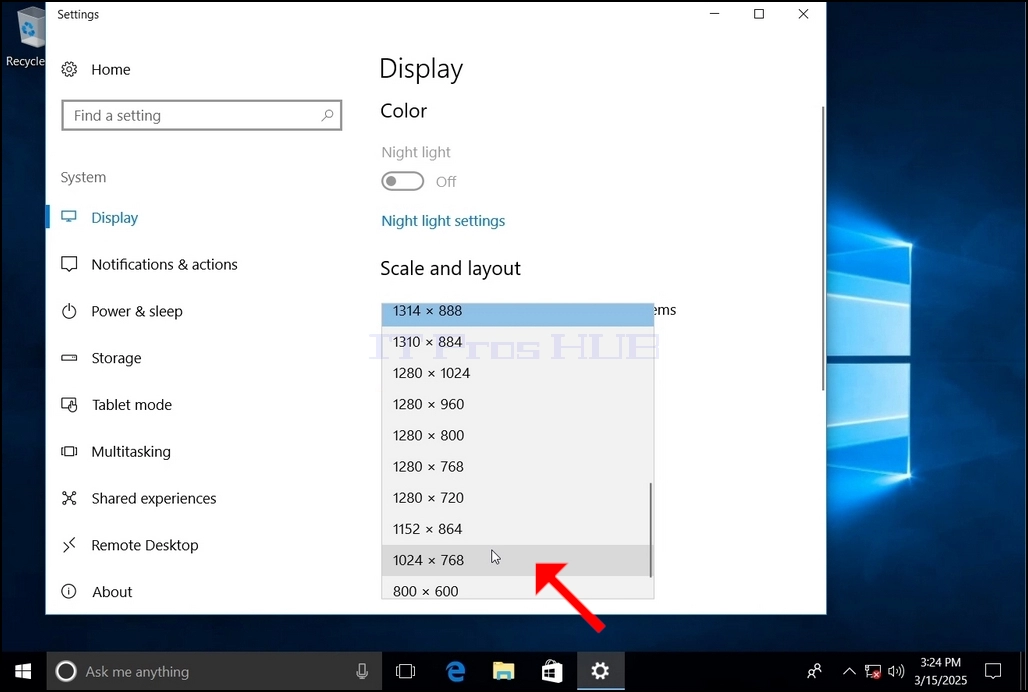
Task: Select the 1280 × 960 resolution option
Action: coord(517,404)
